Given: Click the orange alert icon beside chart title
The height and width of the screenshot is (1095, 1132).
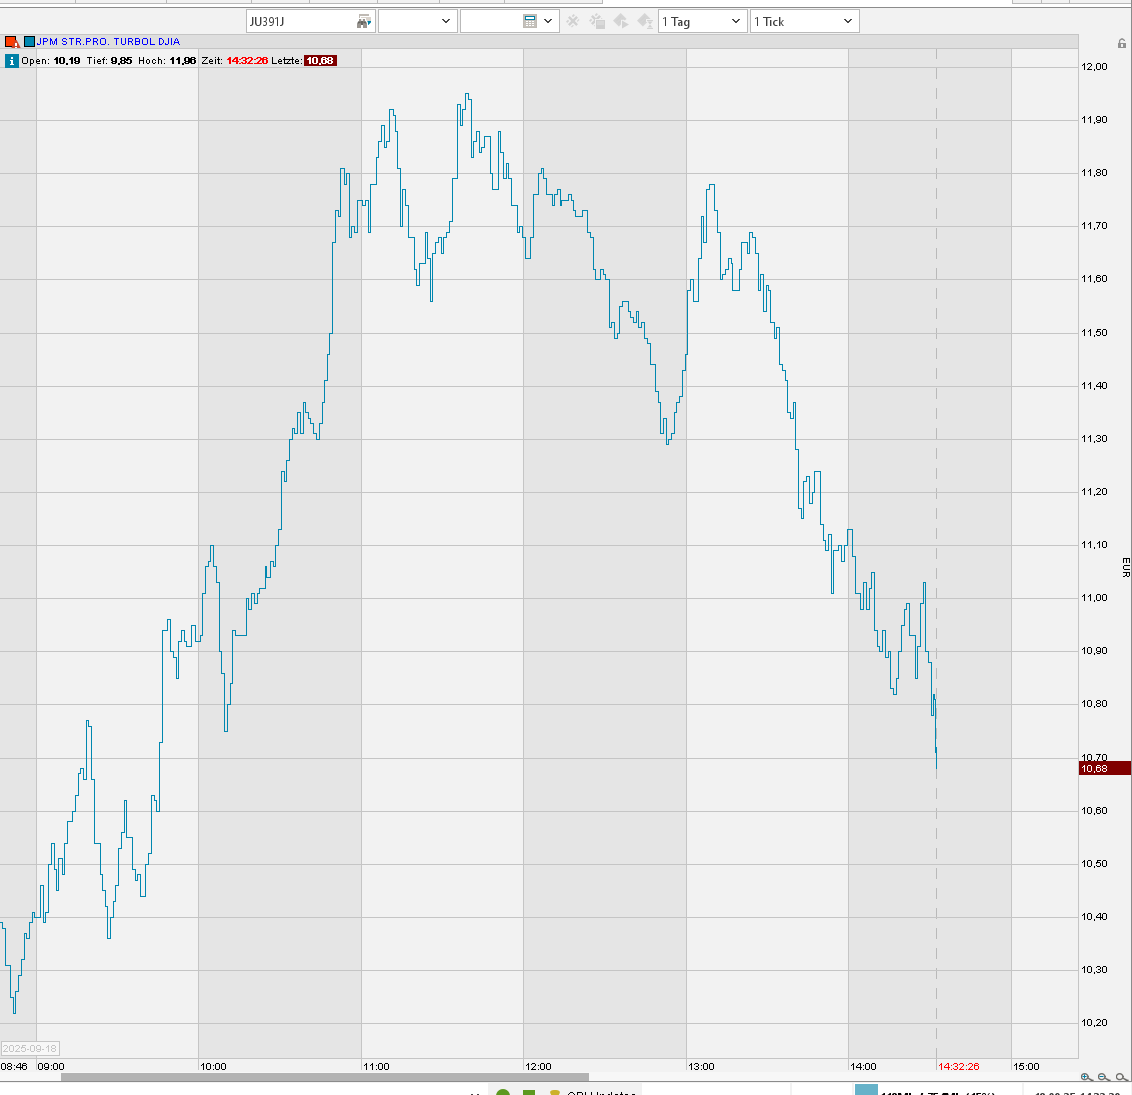Looking at the screenshot, I should pyautogui.click(x=12, y=42).
